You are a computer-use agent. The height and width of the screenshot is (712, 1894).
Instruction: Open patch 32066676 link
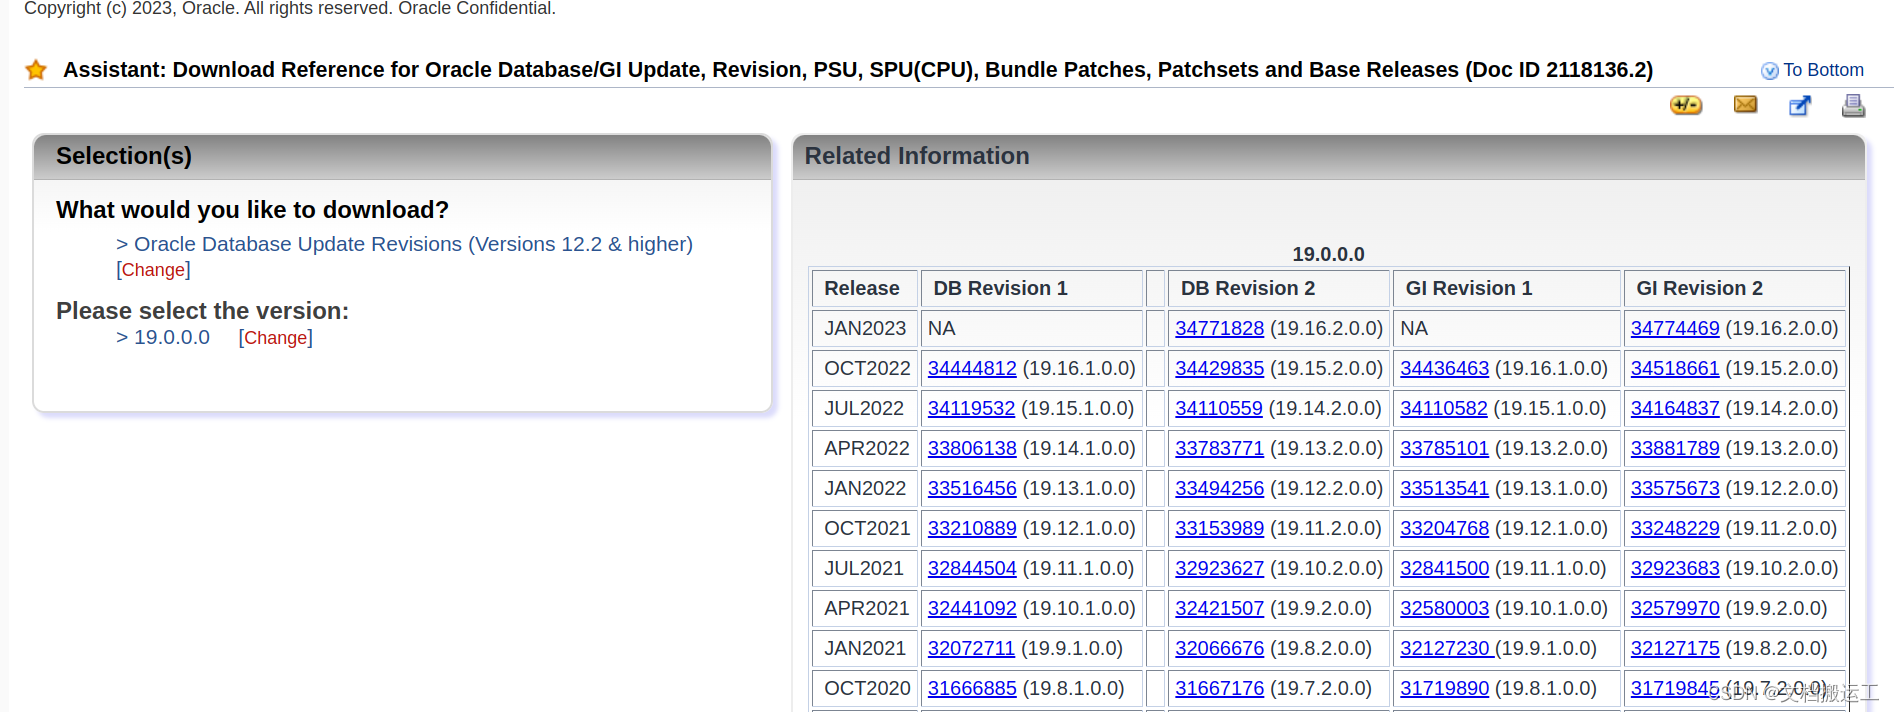(1219, 648)
